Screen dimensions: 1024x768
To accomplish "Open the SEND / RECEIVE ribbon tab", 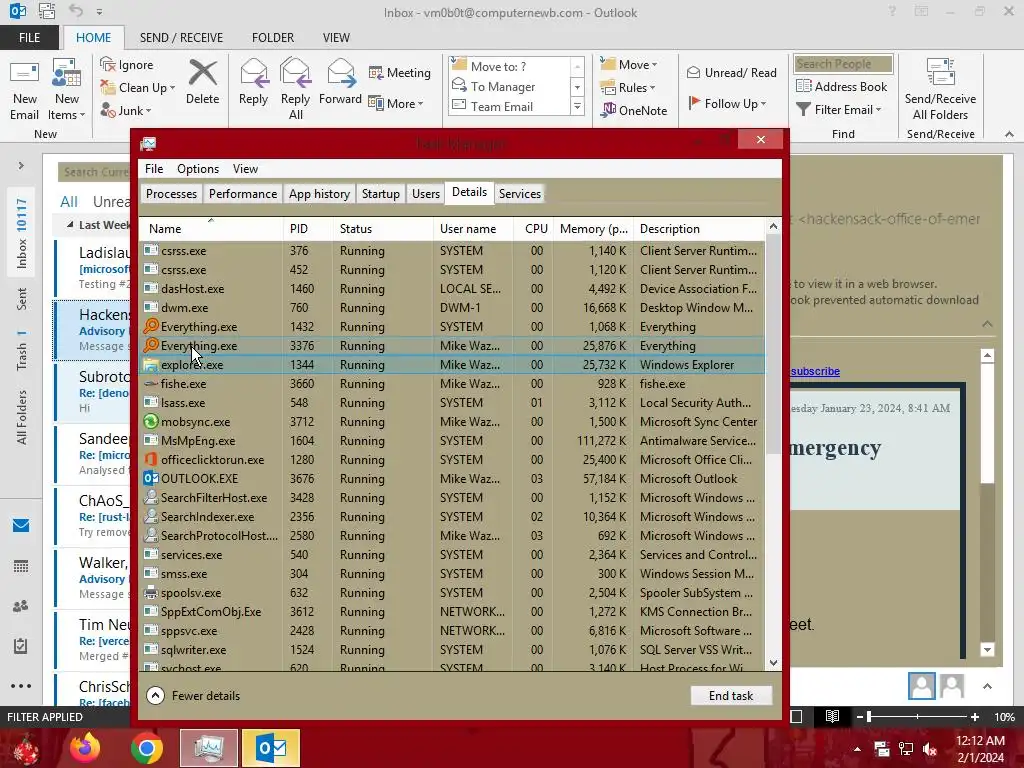I will [x=181, y=38].
